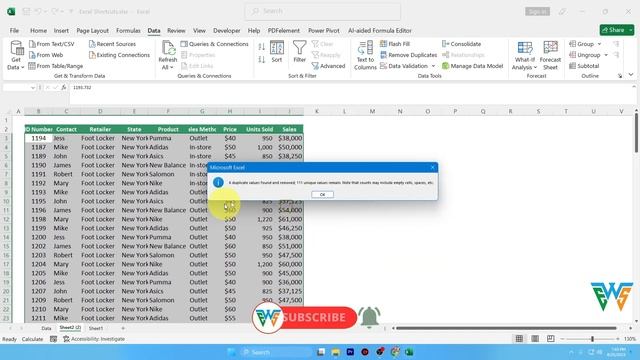The height and width of the screenshot is (360, 640).
Task: Adjust the zoom slider handle
Action: tap(592, 339)
